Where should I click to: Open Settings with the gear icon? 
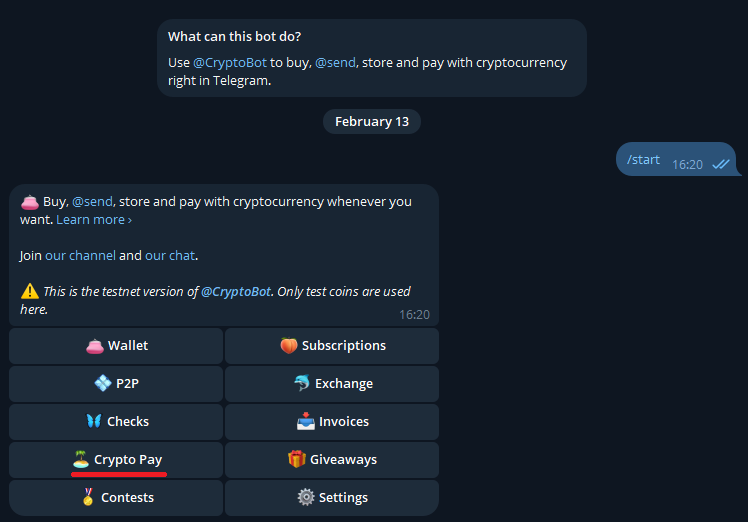click(332, 498)
